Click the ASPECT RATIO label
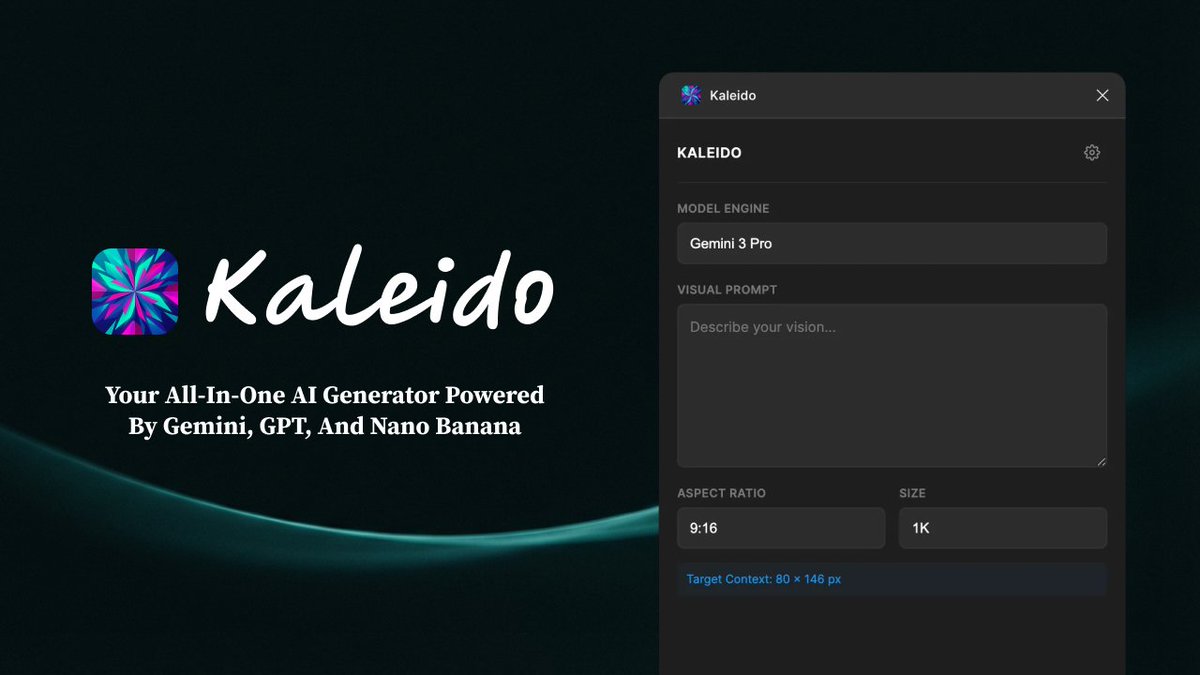The width and height of the screenshot is (1200, 675). point(721,494)
